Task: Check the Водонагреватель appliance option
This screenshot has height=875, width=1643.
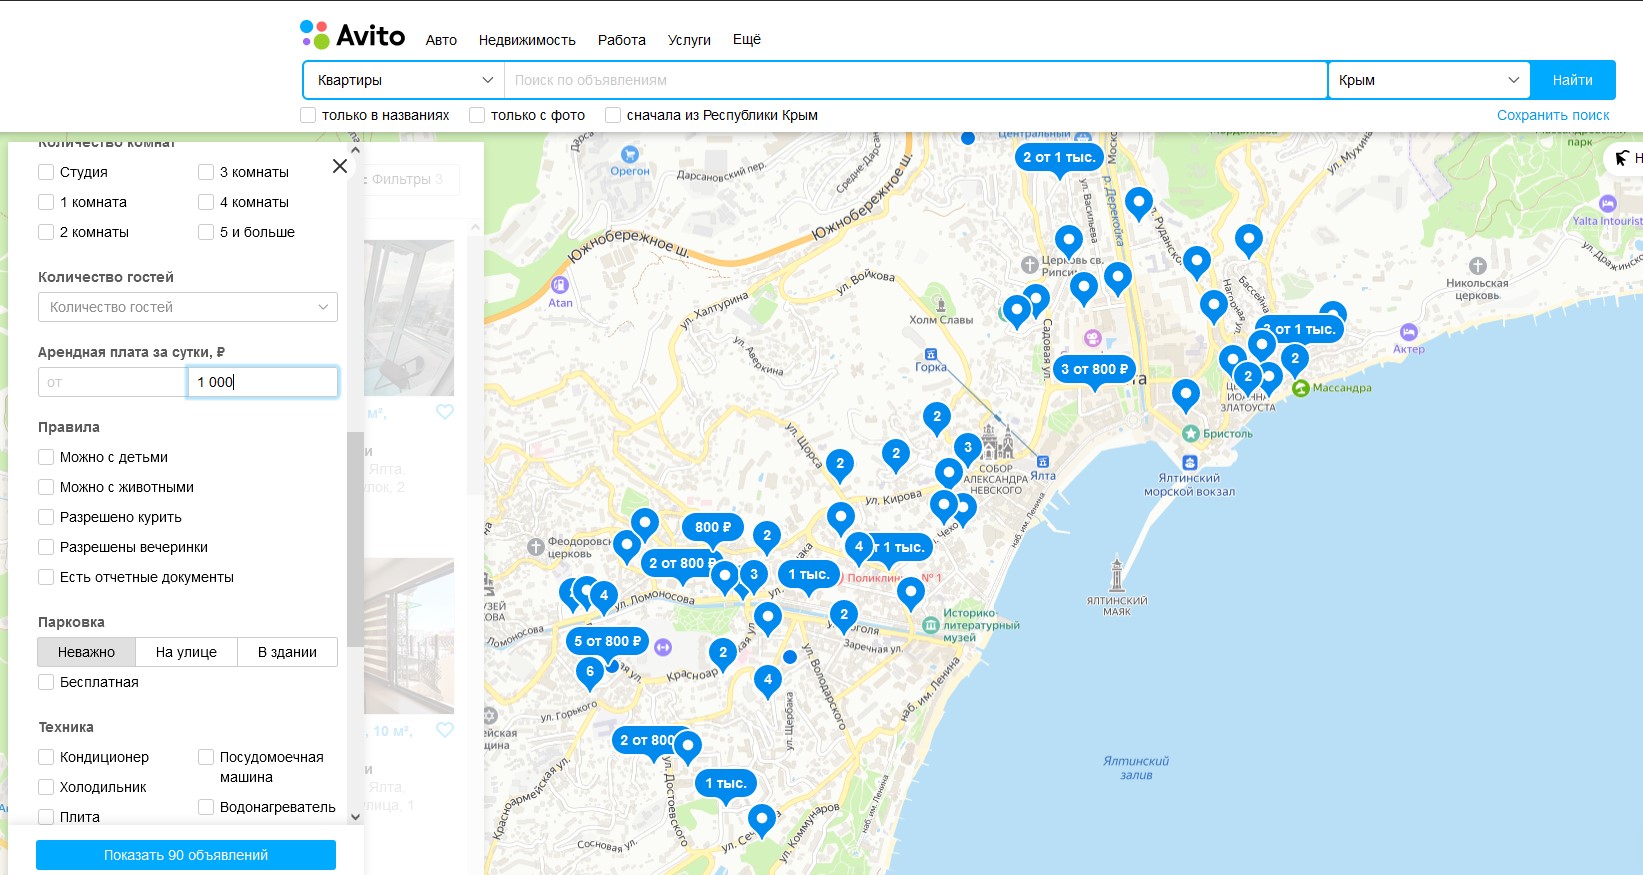Action: tap(206, 807)
